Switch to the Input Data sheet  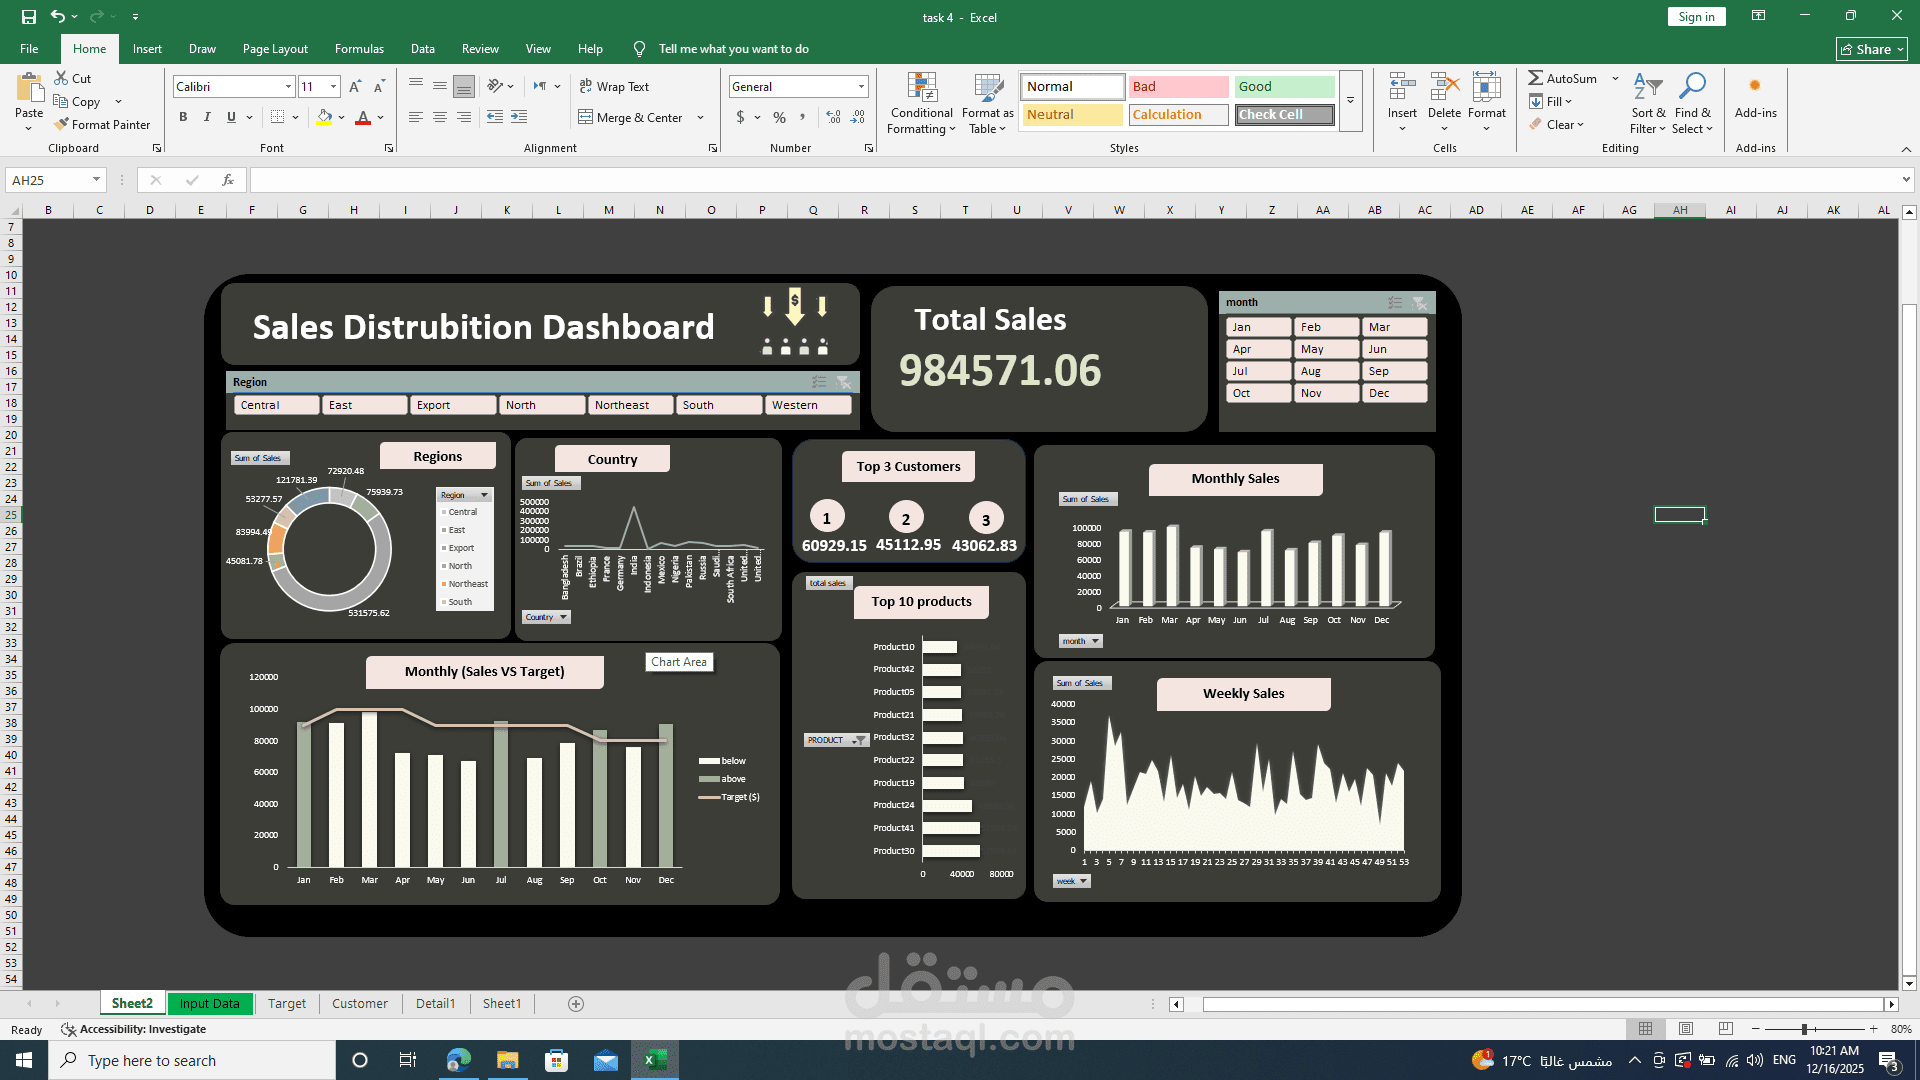(x=209, y=1003)
